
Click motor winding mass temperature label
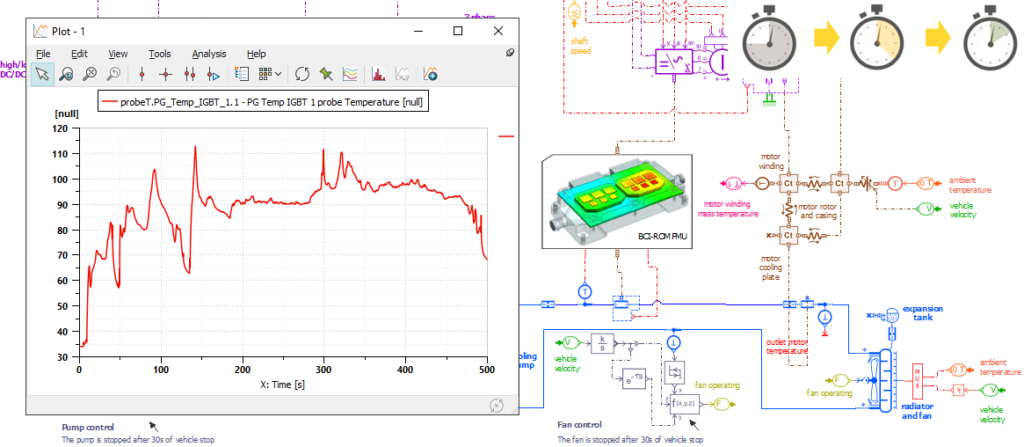pos(729,209)
